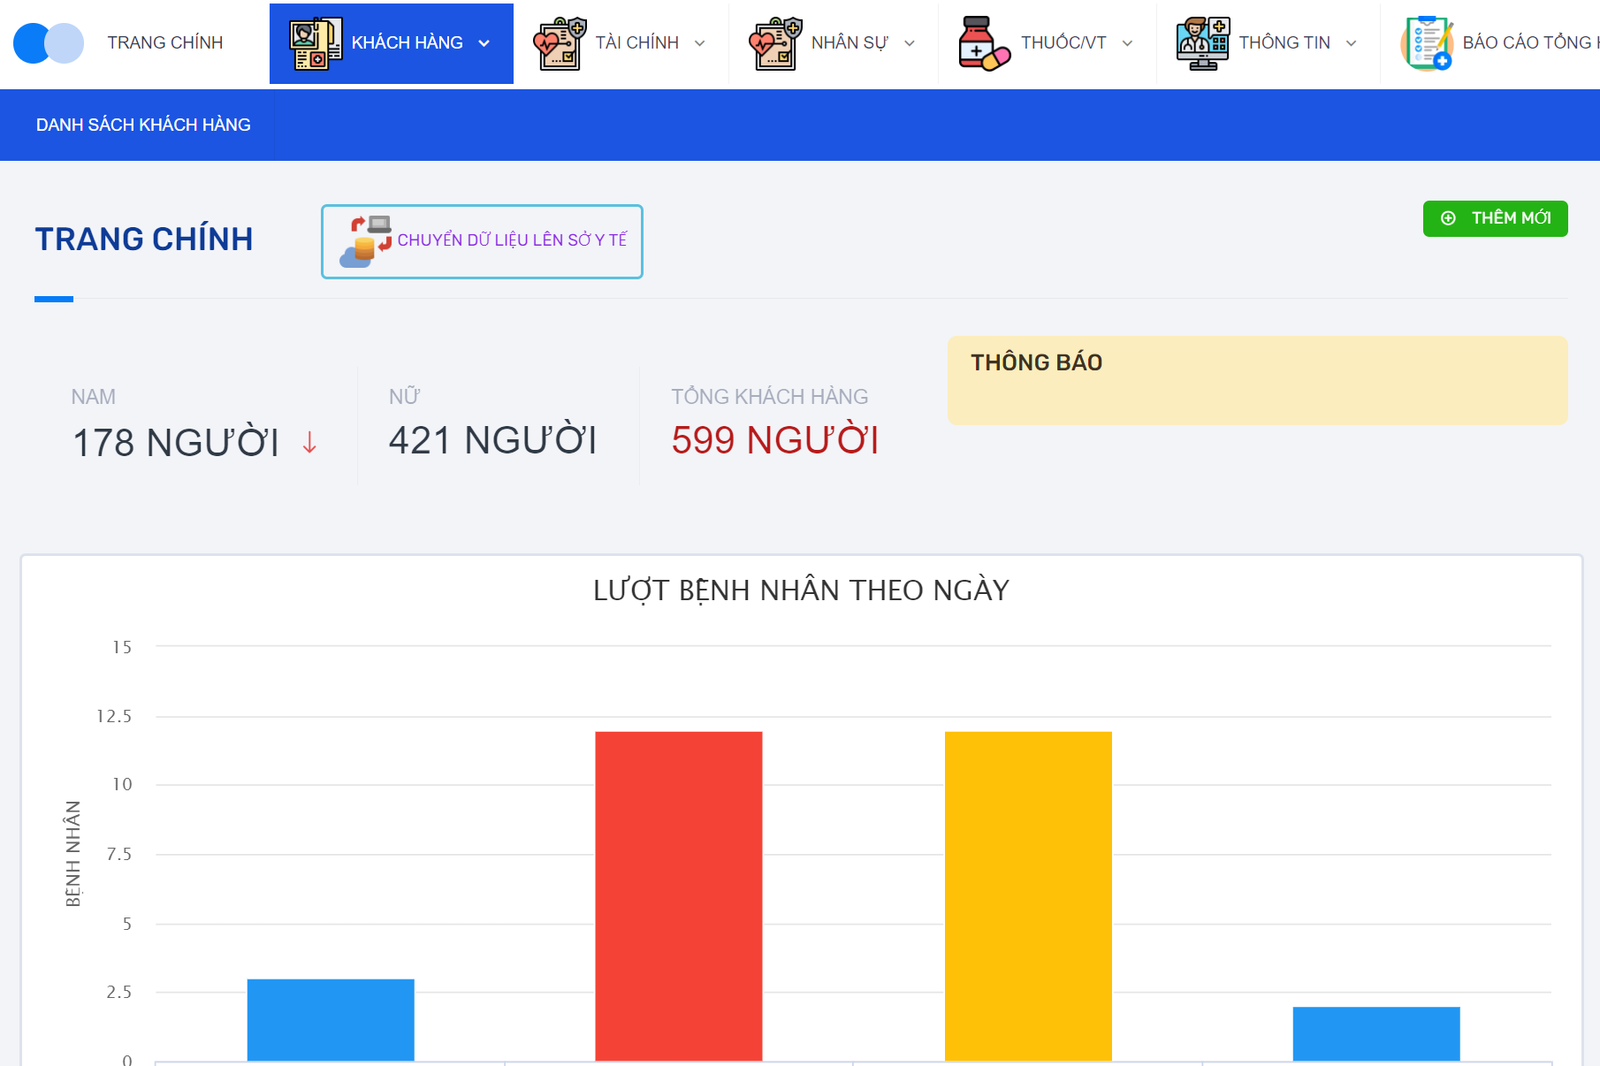Click the red bar in the chart
Screen dimensions: 1600x1066
[678, 895]
